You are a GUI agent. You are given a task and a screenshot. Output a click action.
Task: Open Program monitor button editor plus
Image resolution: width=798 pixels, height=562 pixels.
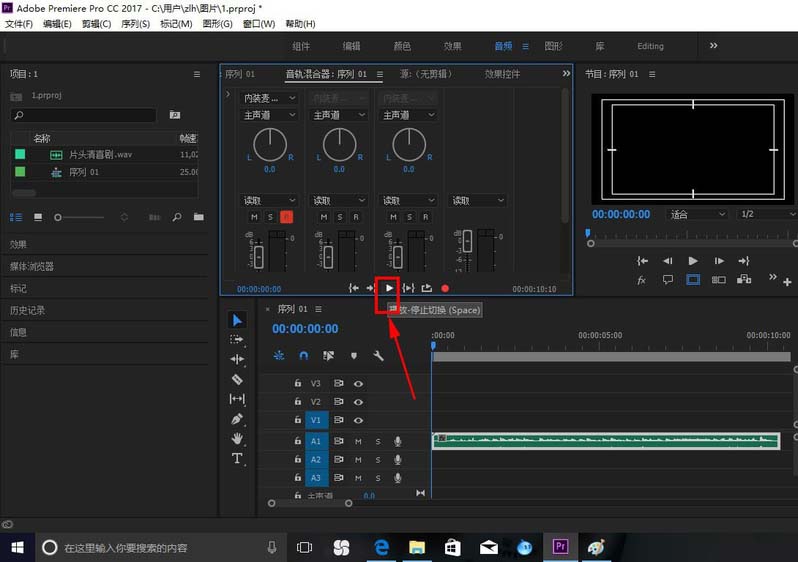787,282
